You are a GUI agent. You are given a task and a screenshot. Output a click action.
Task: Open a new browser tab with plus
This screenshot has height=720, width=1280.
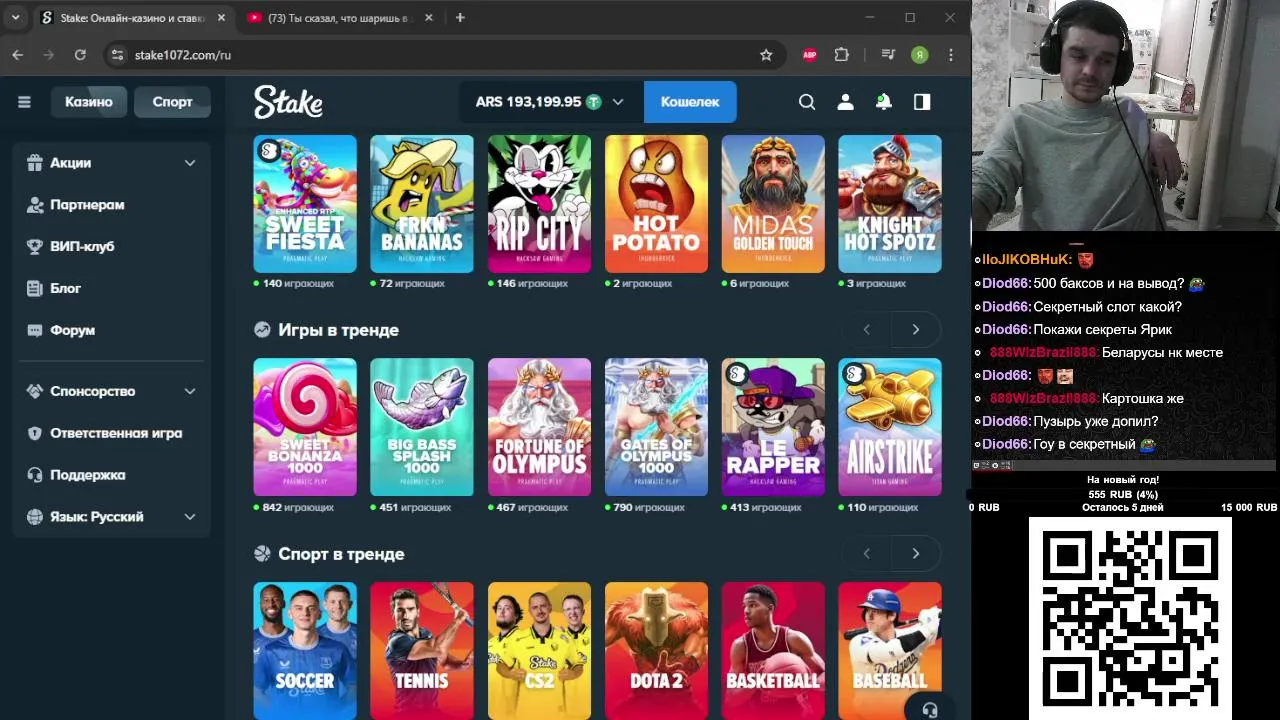460,18
